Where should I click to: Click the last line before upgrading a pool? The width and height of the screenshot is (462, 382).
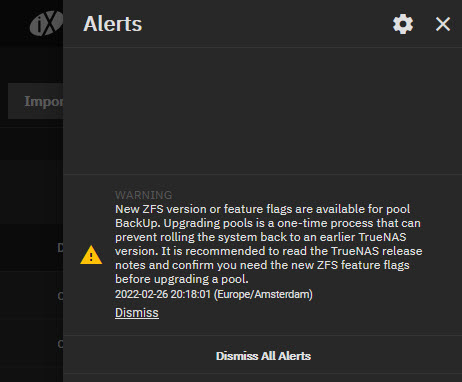point(182,279)
